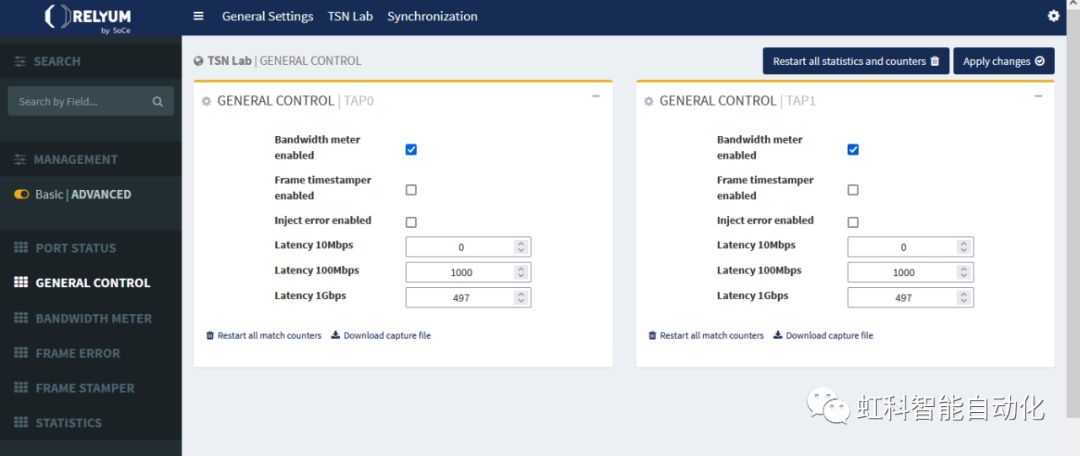Open FRAME ERROR sidebar section
Screen dimensions: 1080x456
[x=78, y=353]
